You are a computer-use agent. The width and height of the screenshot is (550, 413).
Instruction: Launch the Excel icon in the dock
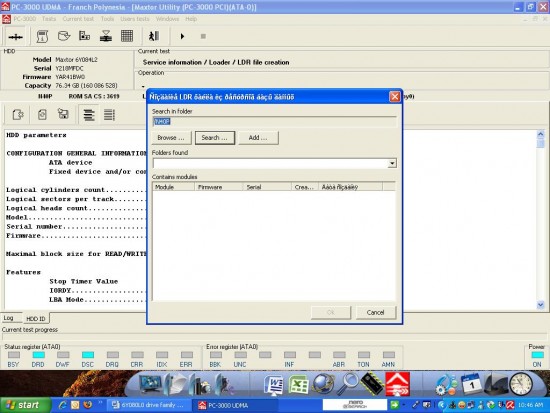[x=299, y=385]
